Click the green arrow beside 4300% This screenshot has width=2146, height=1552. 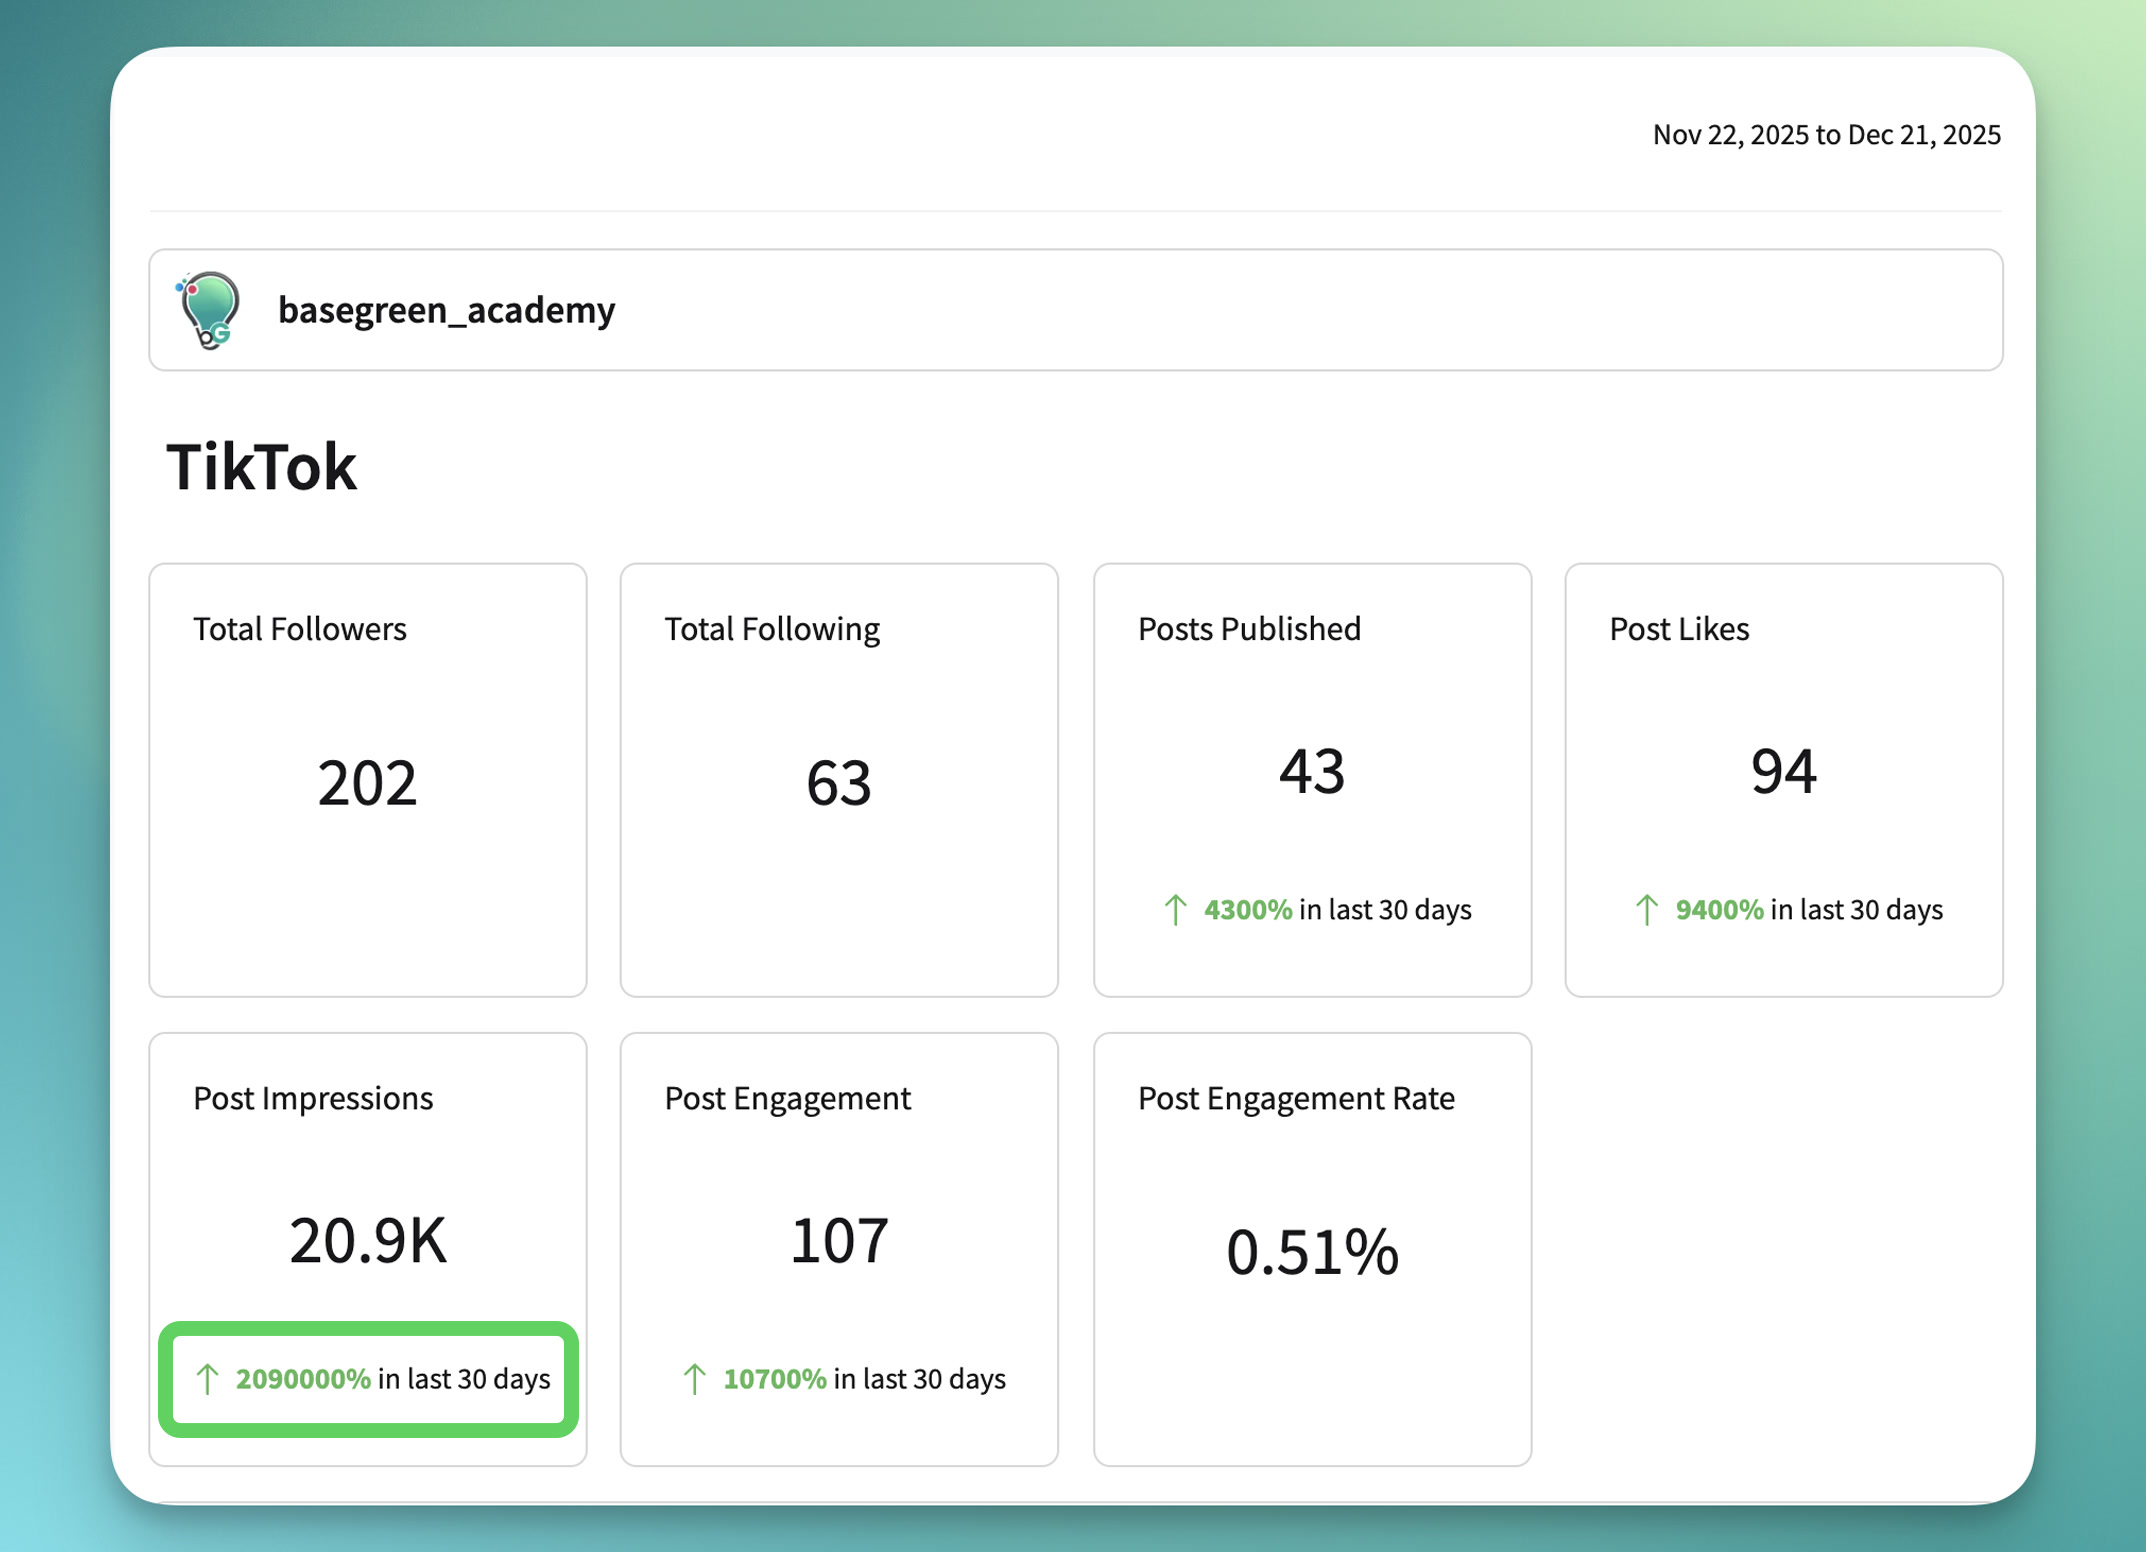(1175, 909)
